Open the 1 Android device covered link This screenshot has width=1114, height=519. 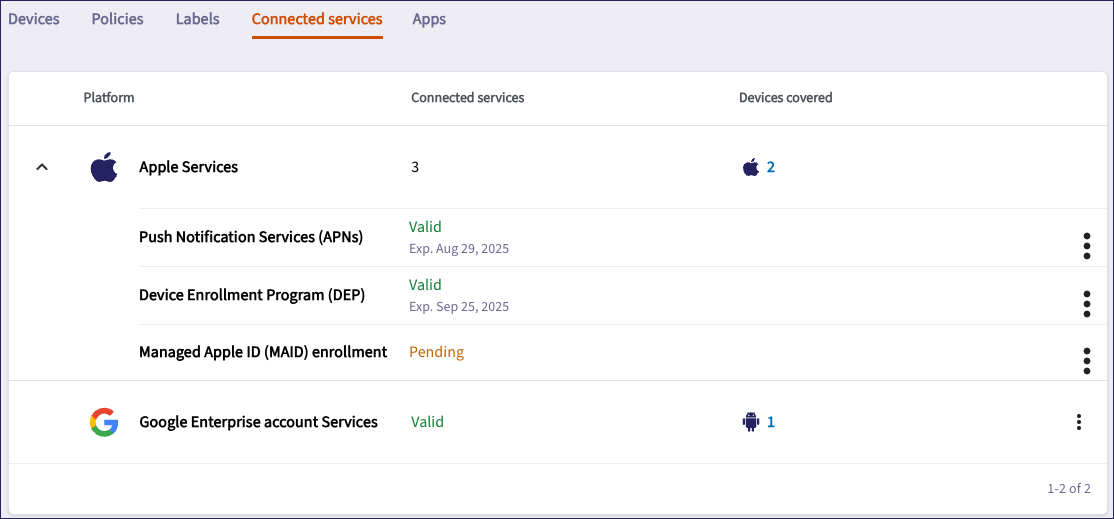coord(771,422)
